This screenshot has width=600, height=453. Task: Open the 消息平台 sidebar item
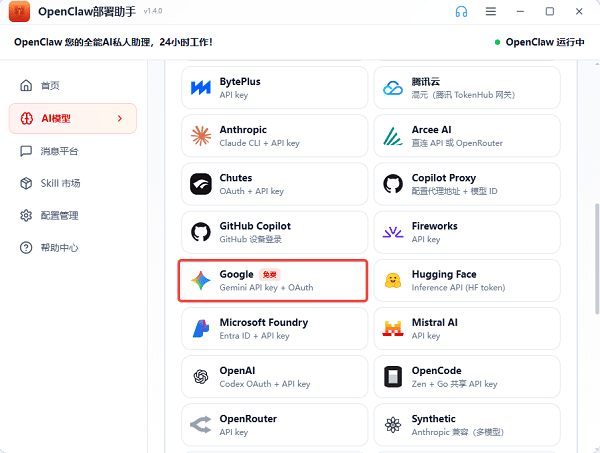[x=73, y=151]
